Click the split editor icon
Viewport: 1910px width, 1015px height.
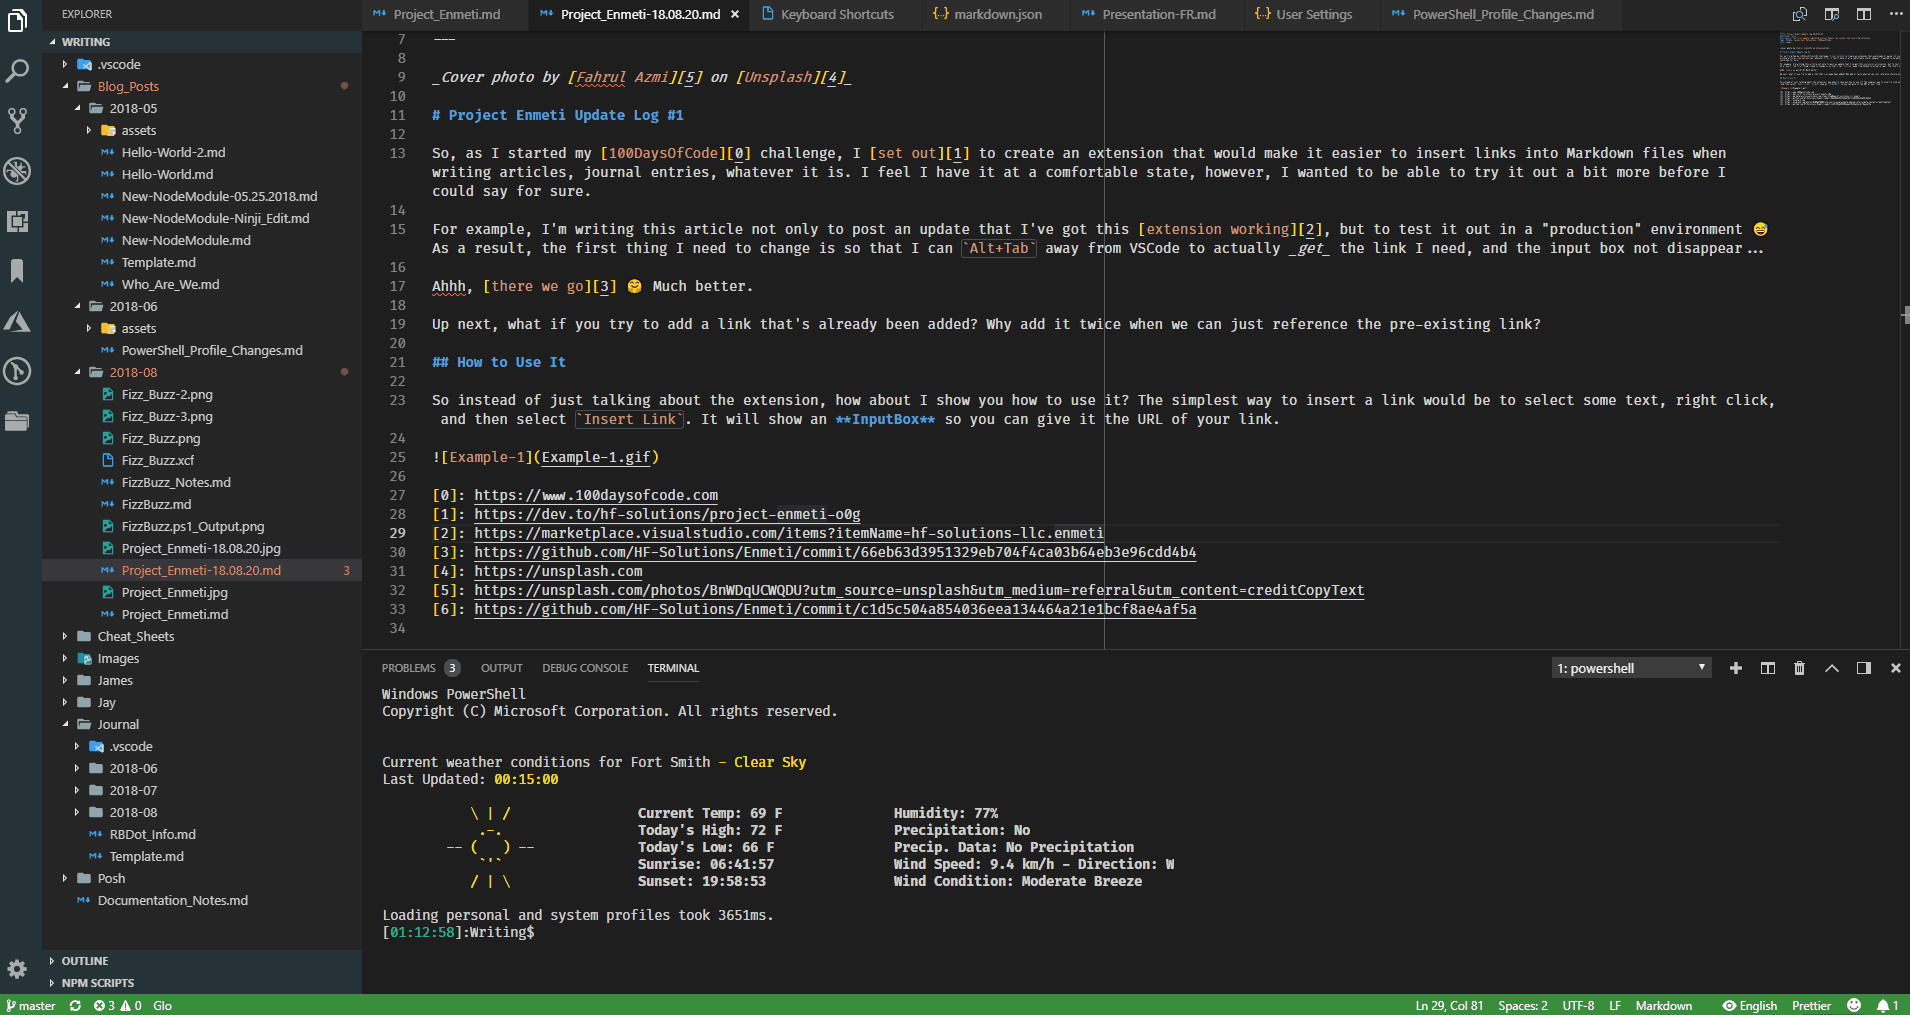coord(1864,14)
